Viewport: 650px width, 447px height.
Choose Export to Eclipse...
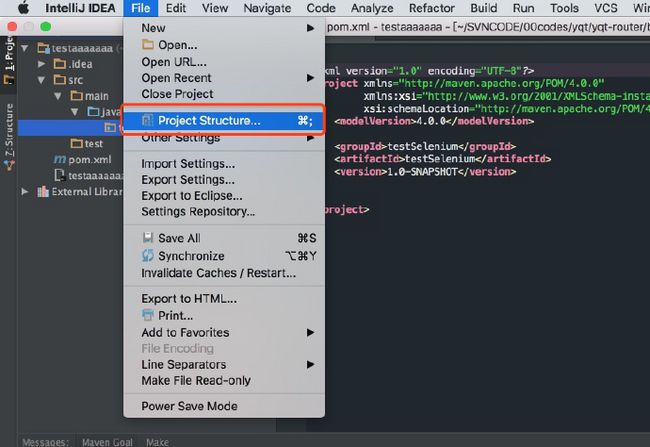coord(224,196)
